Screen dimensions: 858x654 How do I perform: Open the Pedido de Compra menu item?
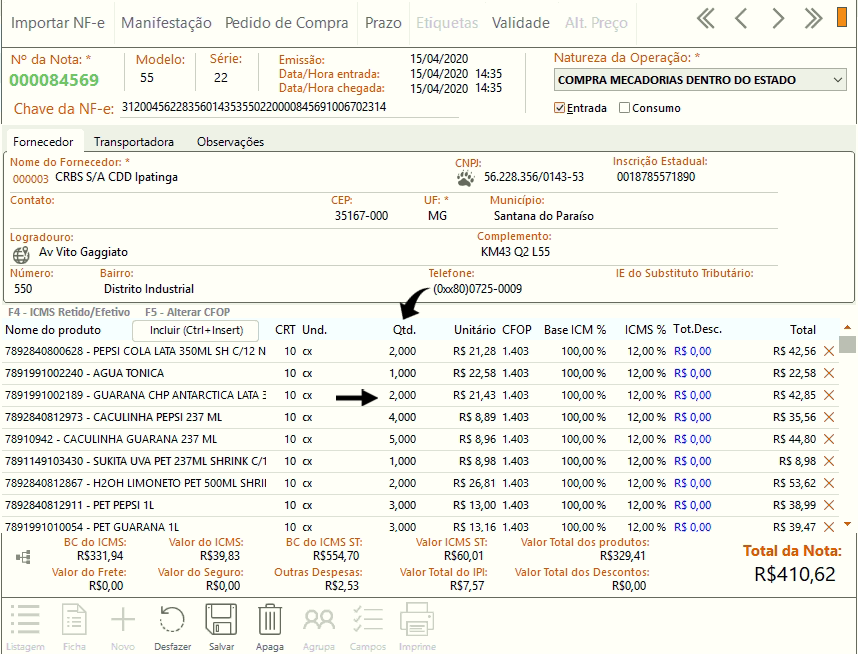coord(287,23)
